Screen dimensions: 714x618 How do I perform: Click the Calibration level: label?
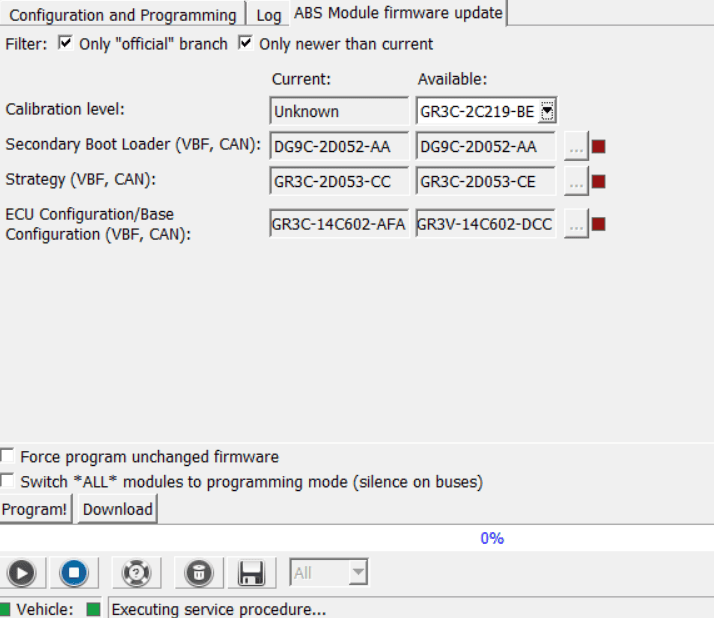(x=65, y=109)
